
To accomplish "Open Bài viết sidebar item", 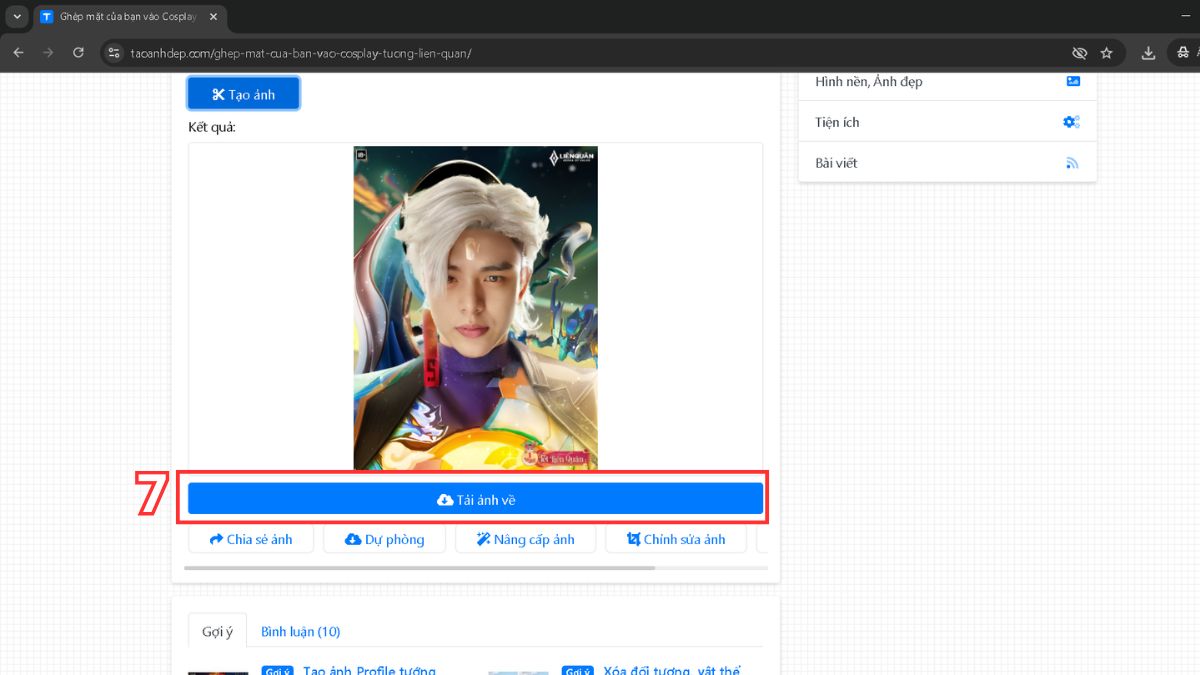I will (947, 162).
